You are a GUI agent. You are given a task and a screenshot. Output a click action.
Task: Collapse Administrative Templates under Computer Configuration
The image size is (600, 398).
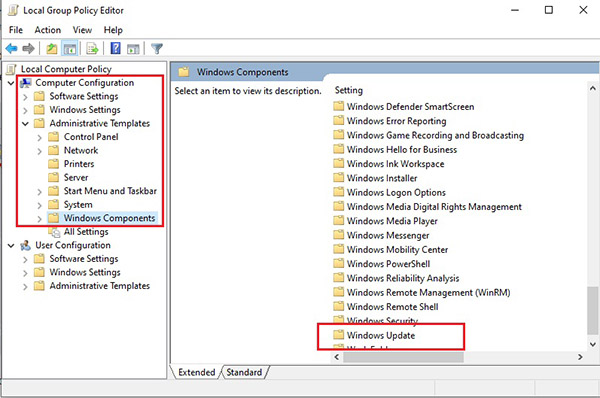click(25, 124)
